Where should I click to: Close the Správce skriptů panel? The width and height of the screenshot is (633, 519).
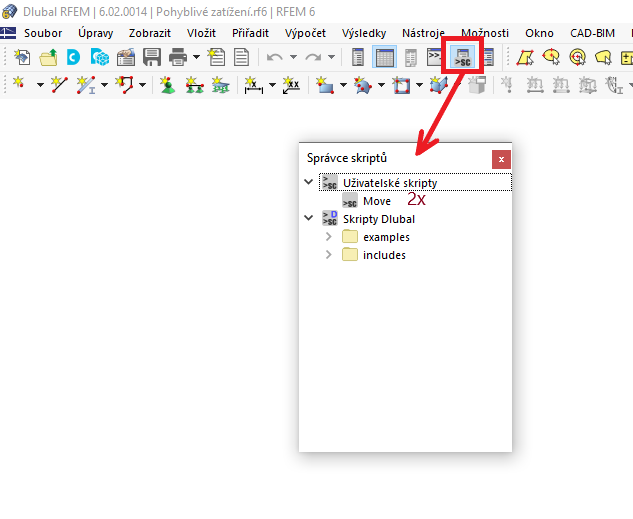coord(501,159)
